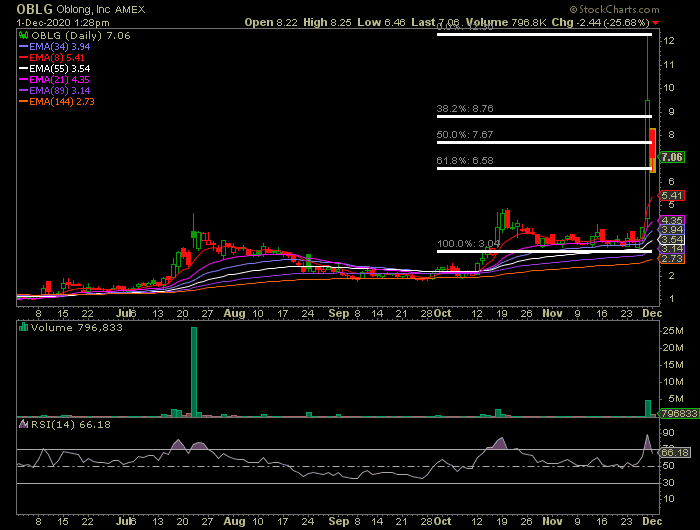Click the 7.06 last price tag
700x530 pixels.
click(672, 157)
